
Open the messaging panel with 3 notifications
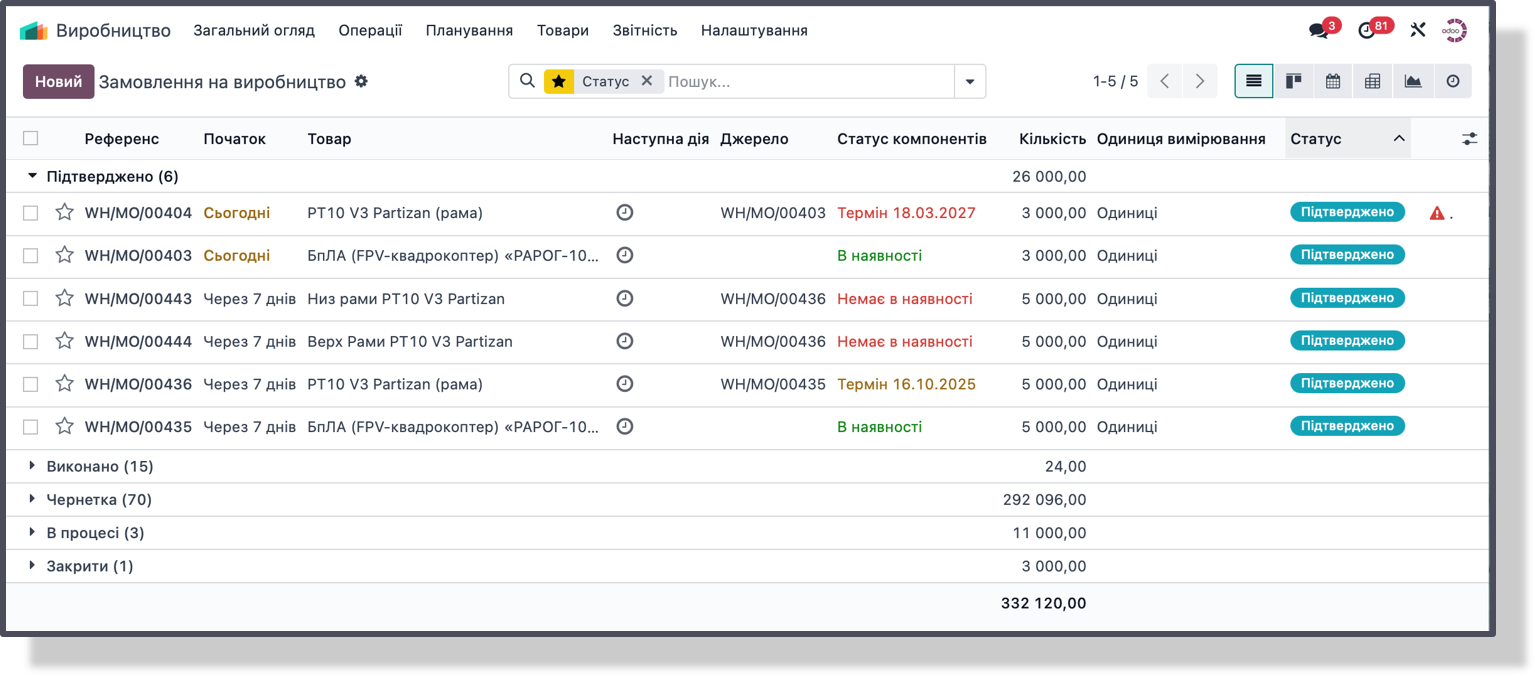click(1317, 29)
